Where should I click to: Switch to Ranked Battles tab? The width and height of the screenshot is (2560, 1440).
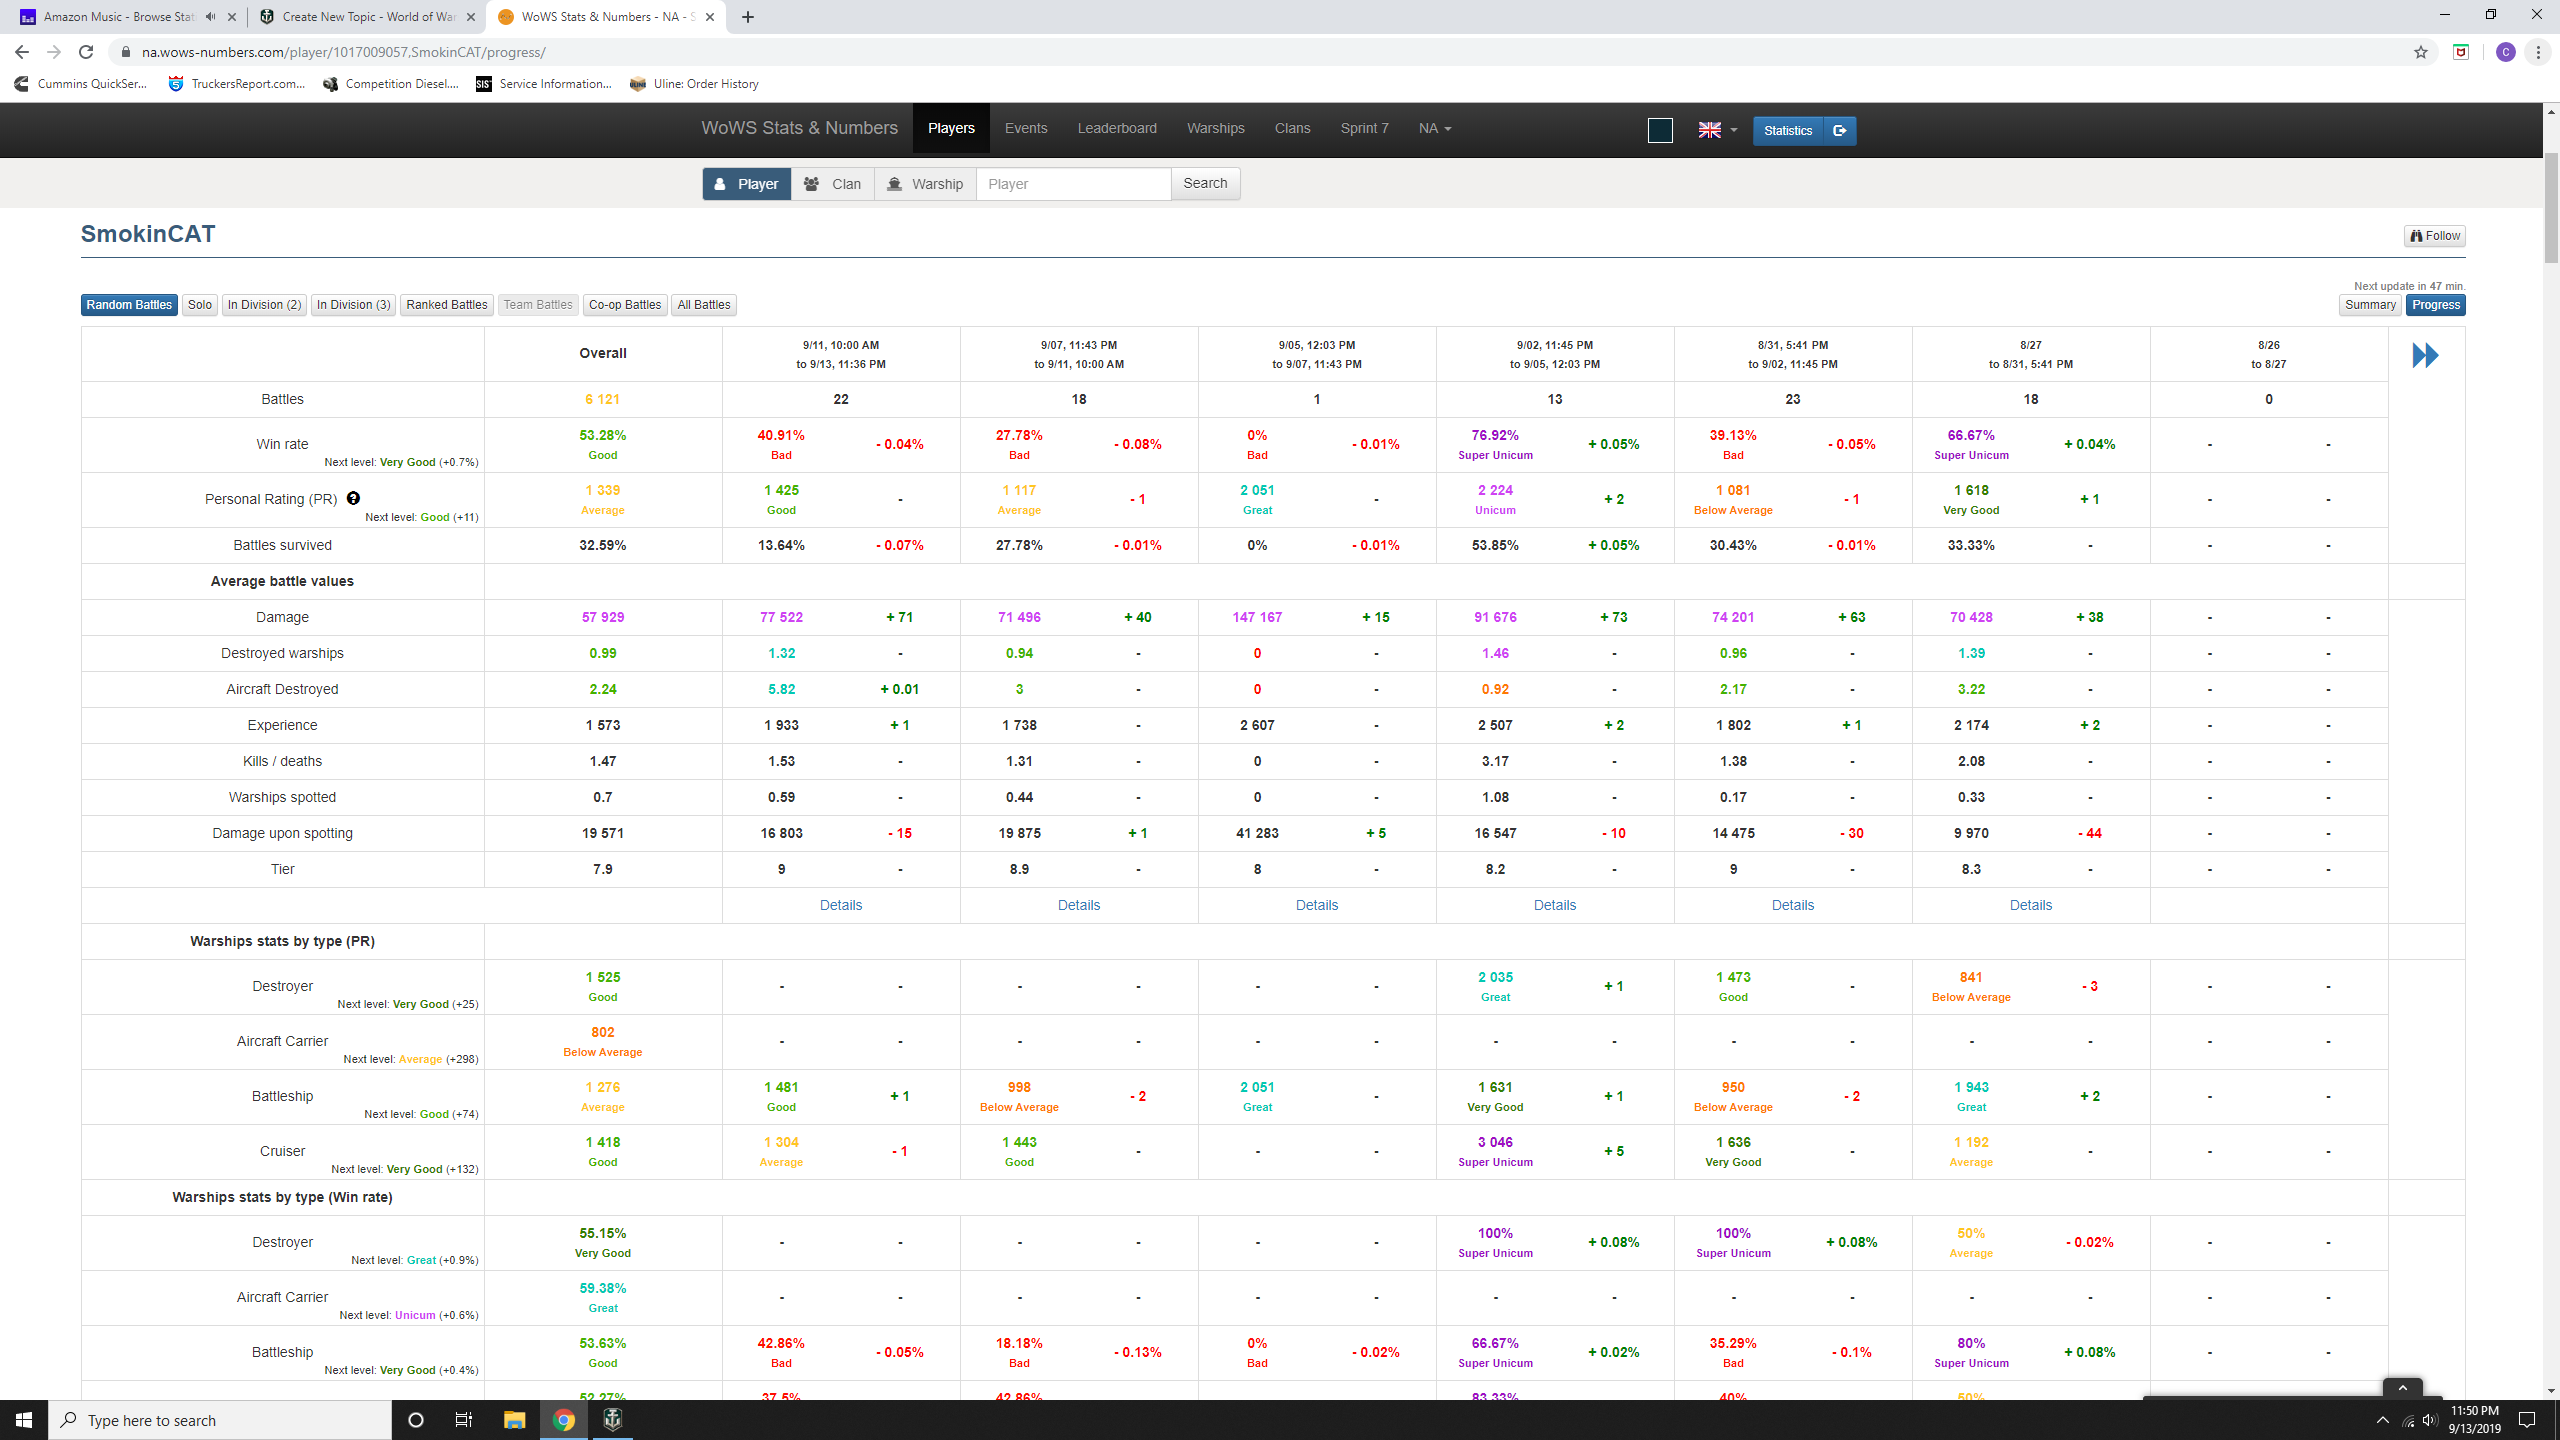pos(447,305)
